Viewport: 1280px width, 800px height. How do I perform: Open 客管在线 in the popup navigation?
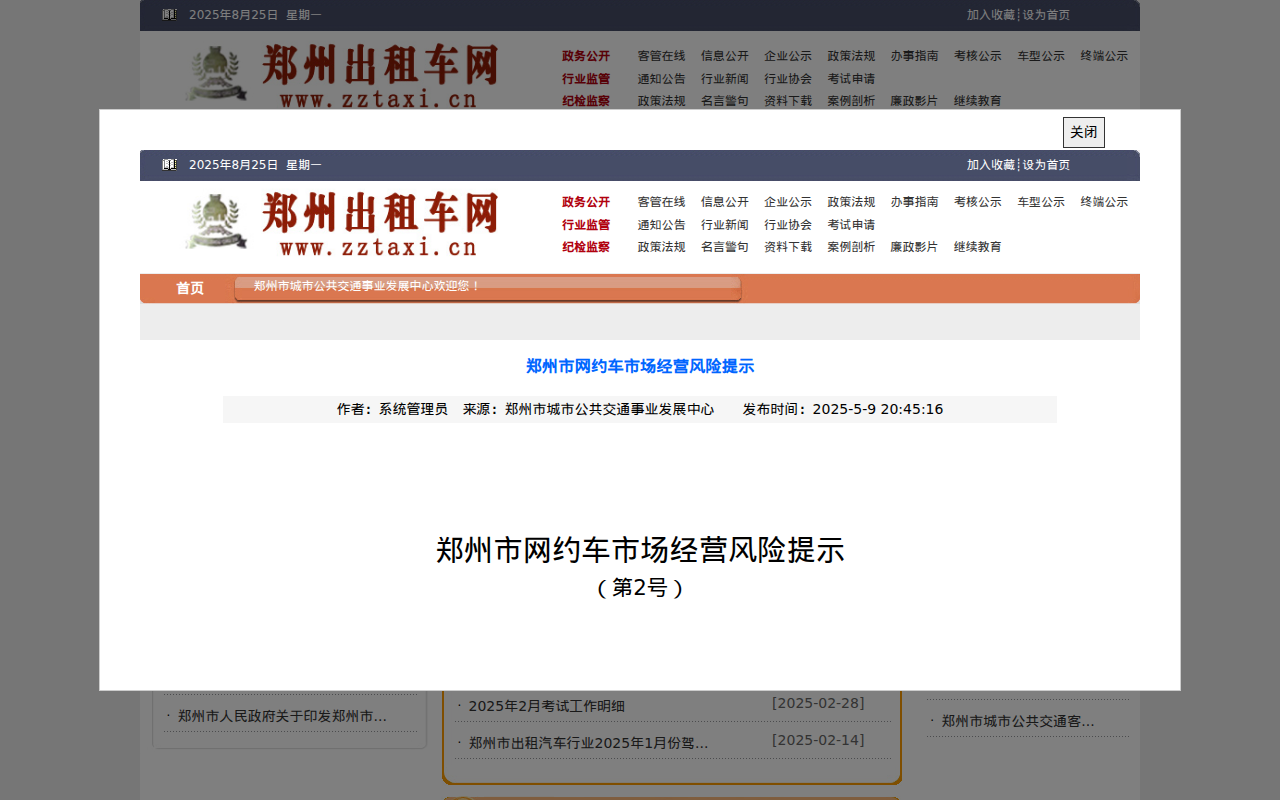click(662, 202)
